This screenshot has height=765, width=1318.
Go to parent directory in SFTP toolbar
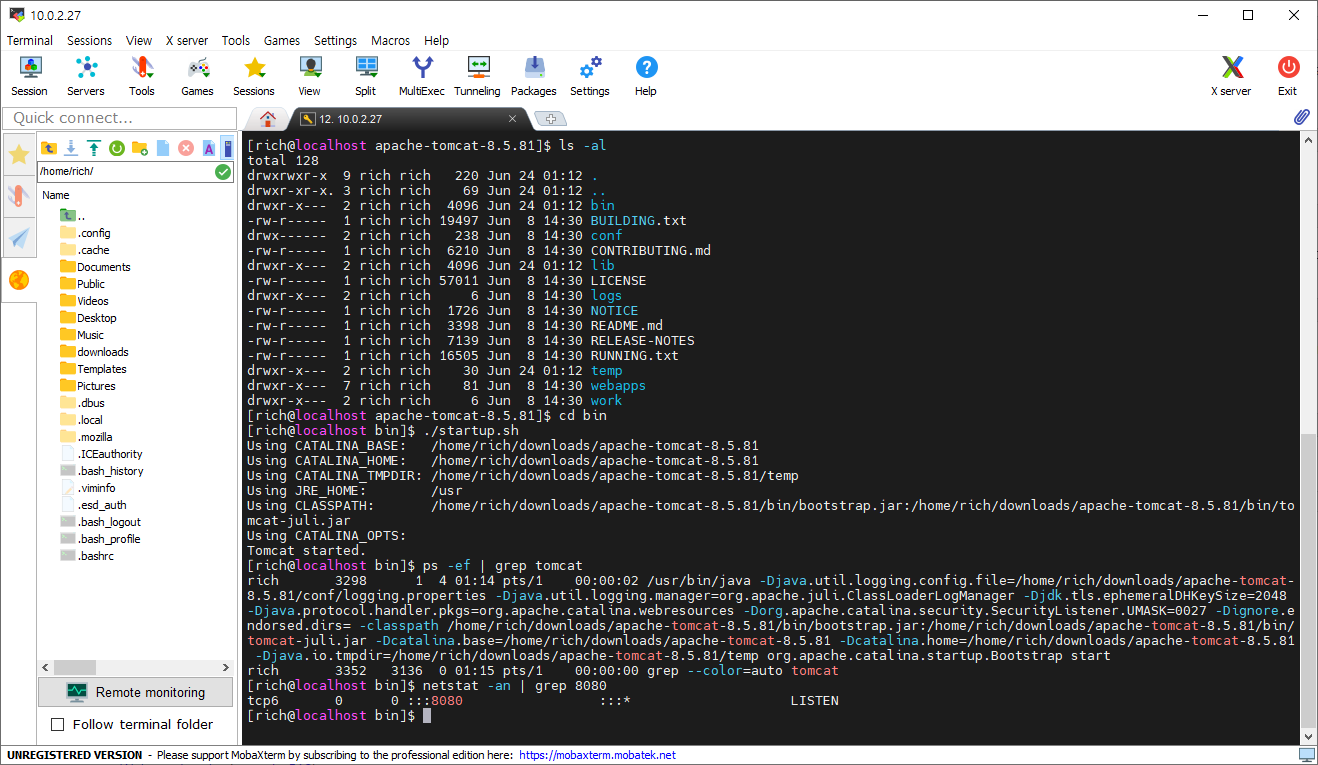(x=48, y=148)
